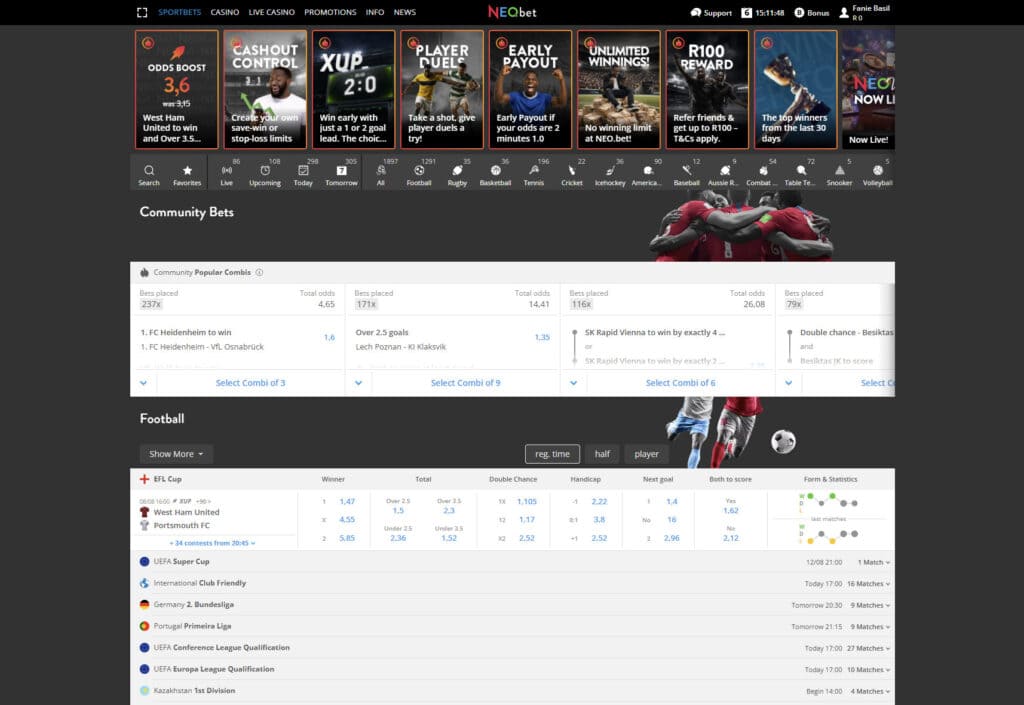Viewport: 1024px width, 705px height.
Task: Open the NEWS menu
Action: pos(405,12)
